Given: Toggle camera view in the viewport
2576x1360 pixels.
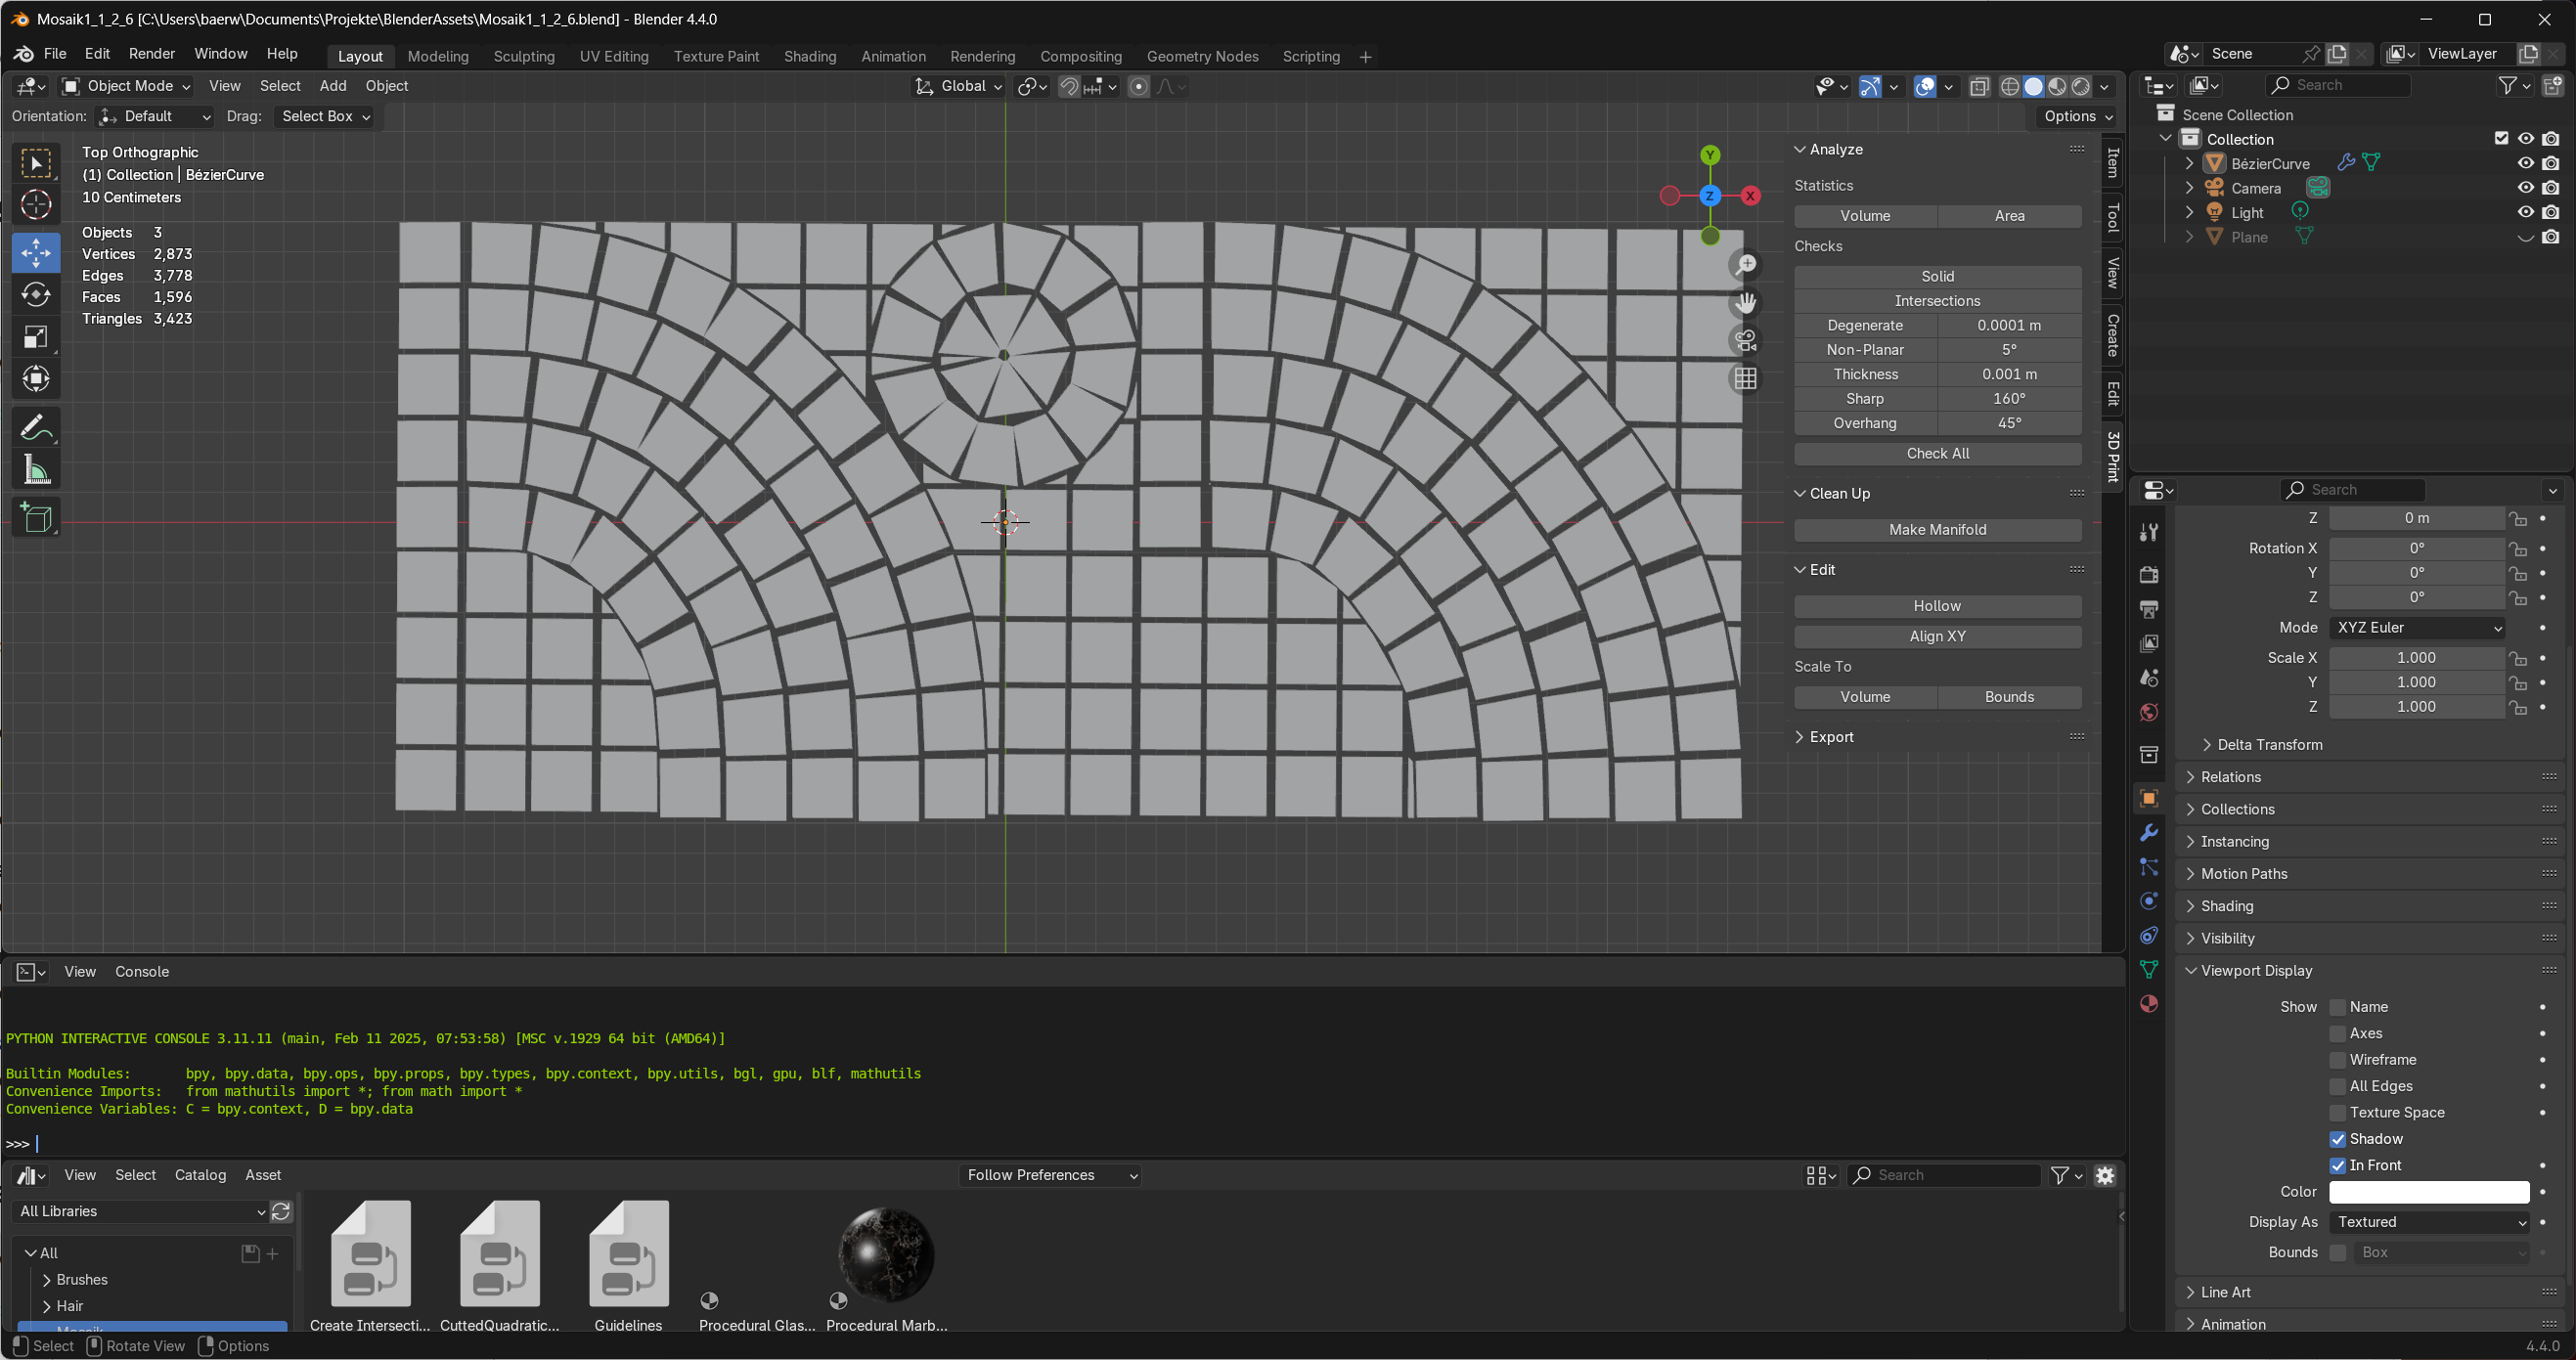Looking at the screenshot, I should point(1745,341).
